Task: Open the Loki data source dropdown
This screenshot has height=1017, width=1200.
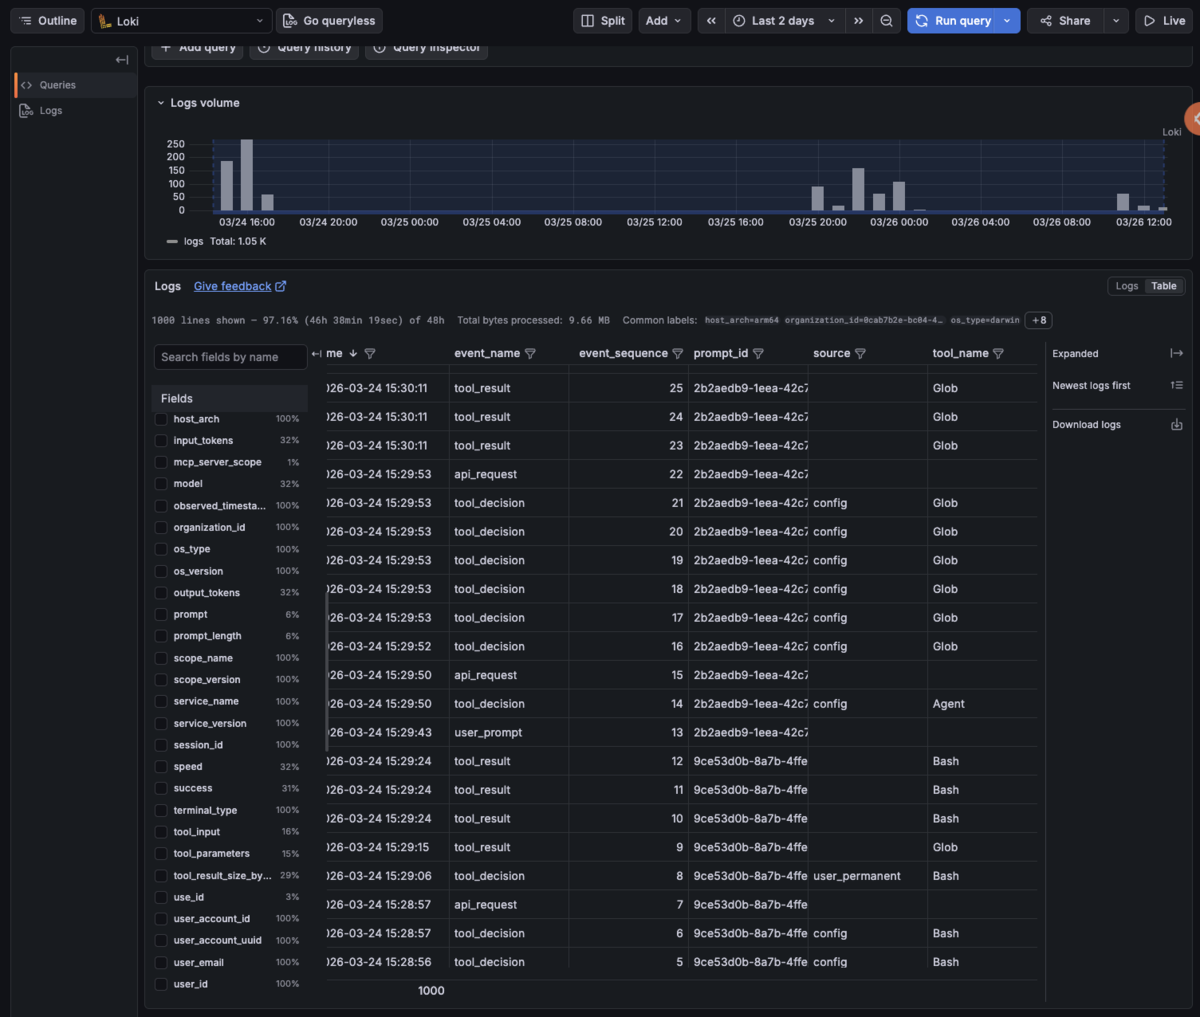Action: [182, 21]
